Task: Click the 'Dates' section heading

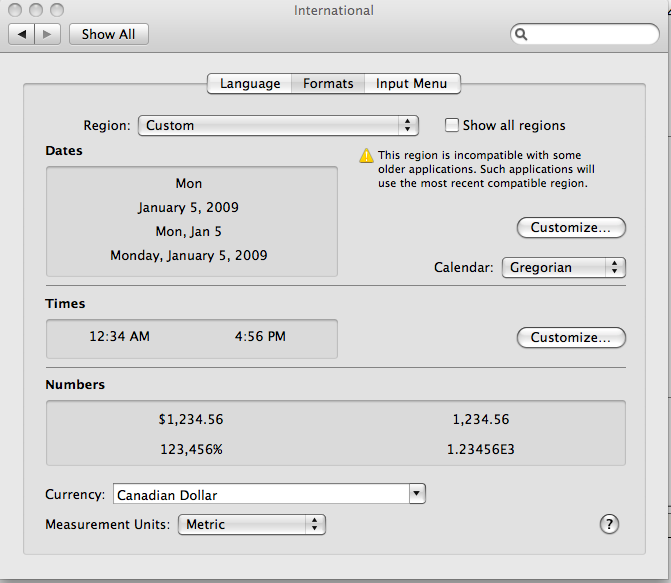Action: click(64, 151)
